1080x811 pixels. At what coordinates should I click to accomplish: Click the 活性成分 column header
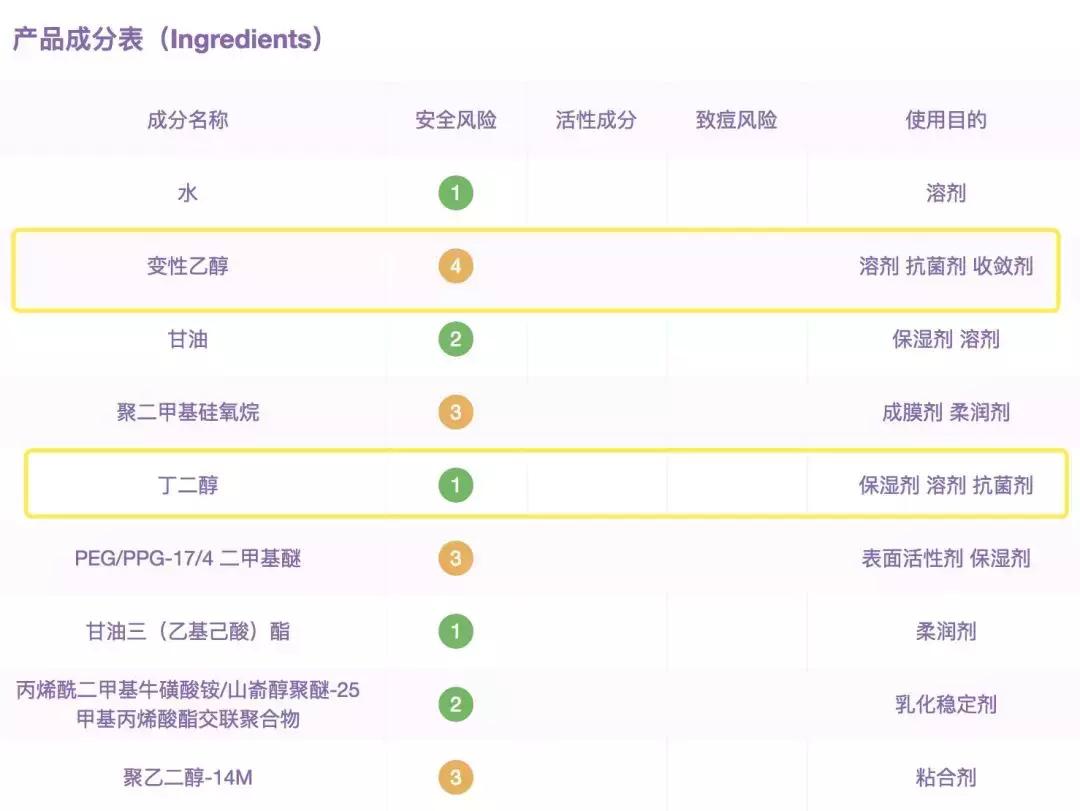(x=596, y=120)
